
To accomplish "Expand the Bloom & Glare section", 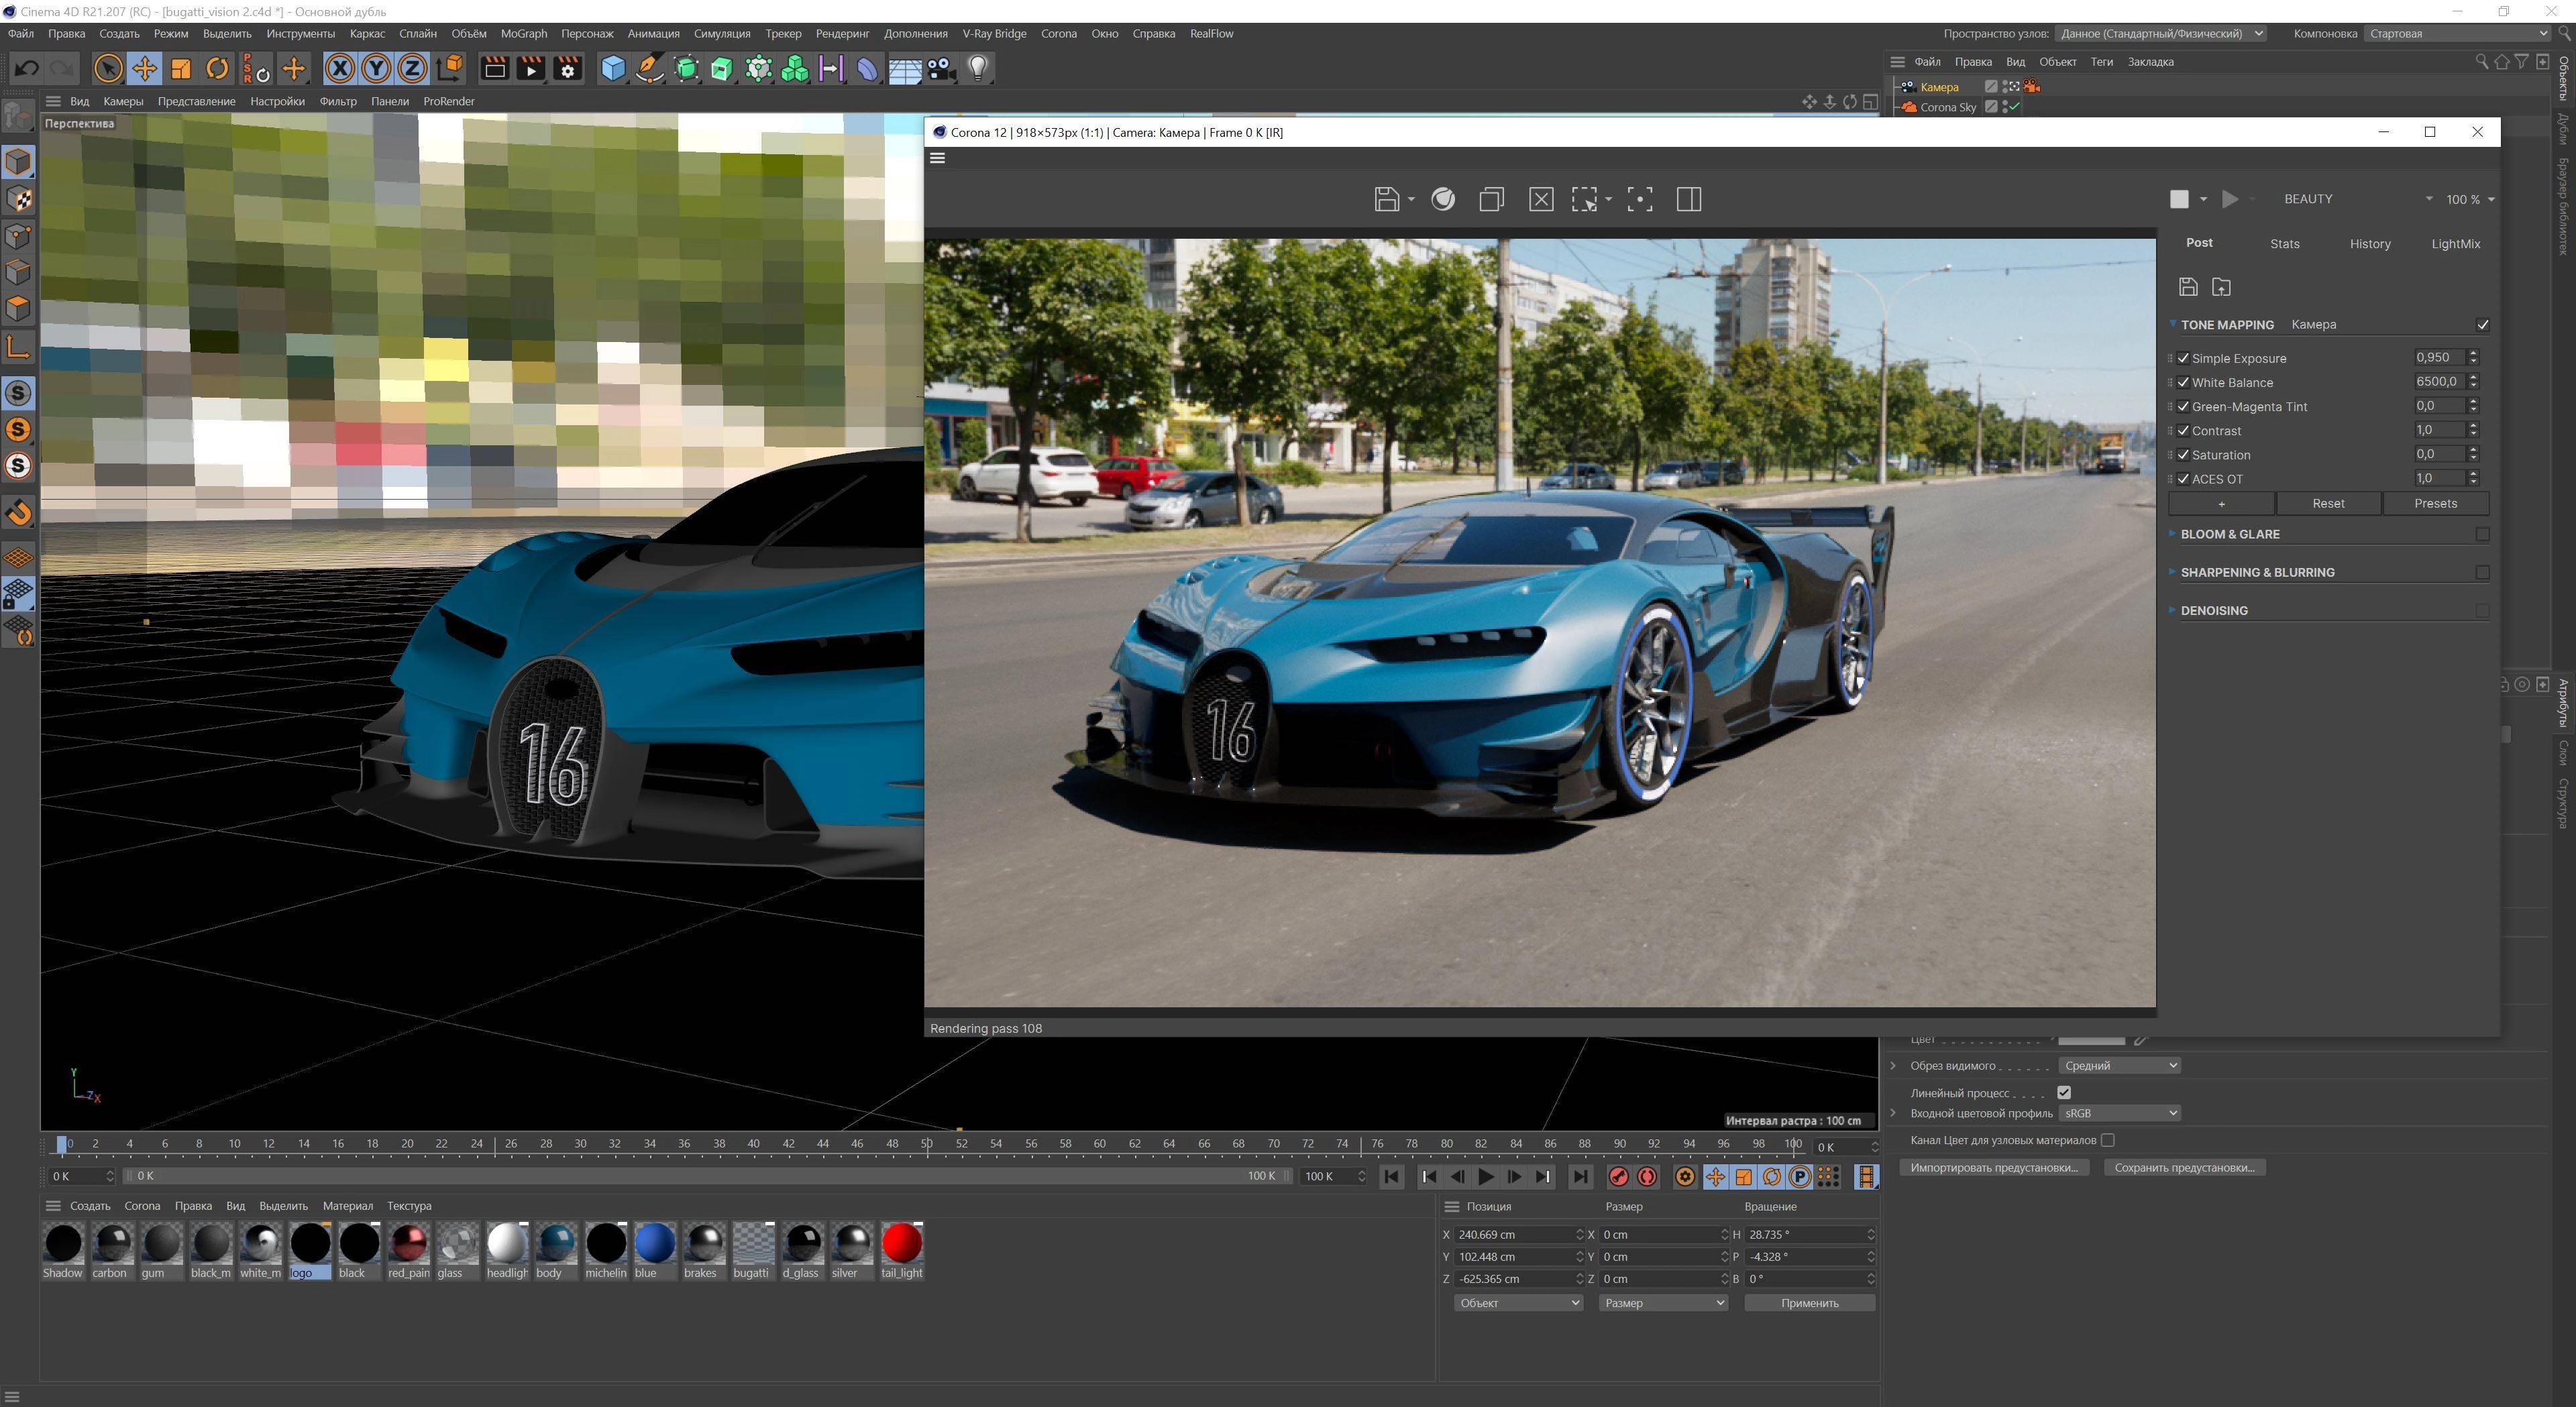I will click(2172, 533).
